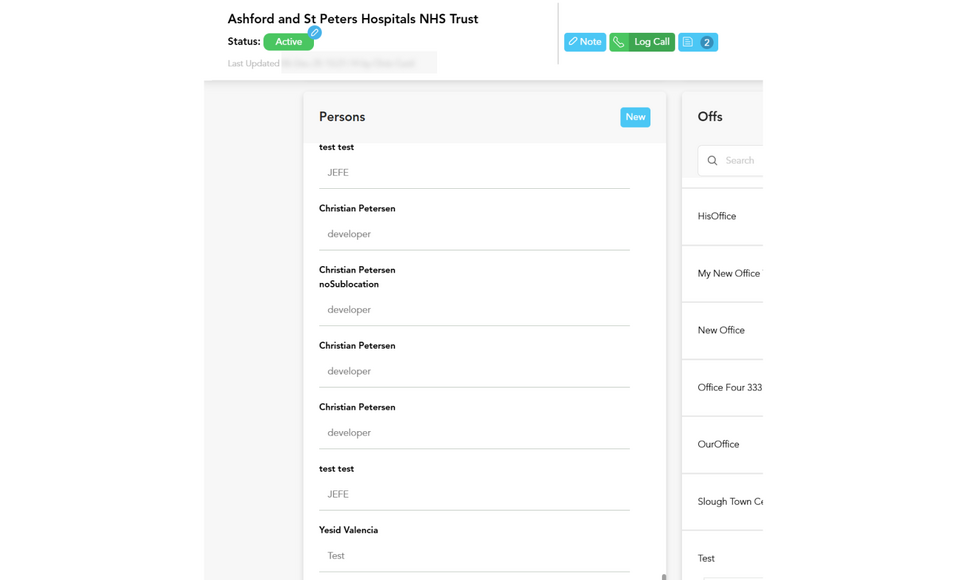
Task: Open the Slough Town office entry
Action: point(722,502)
